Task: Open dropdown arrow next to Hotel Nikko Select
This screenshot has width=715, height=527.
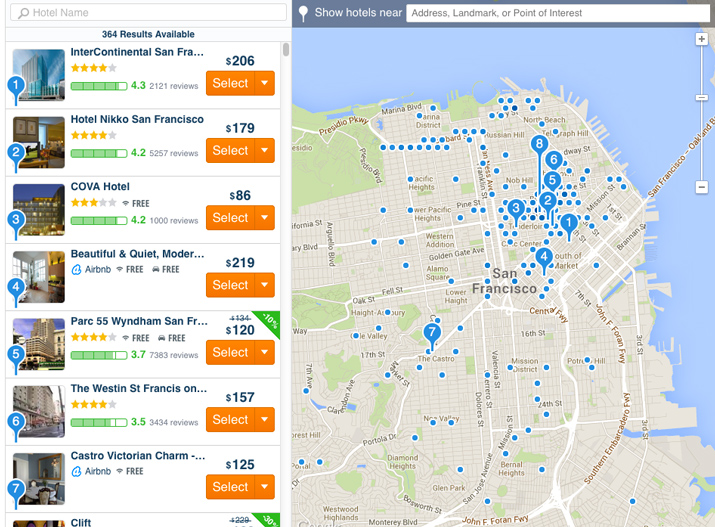Action: pos(264,150)
